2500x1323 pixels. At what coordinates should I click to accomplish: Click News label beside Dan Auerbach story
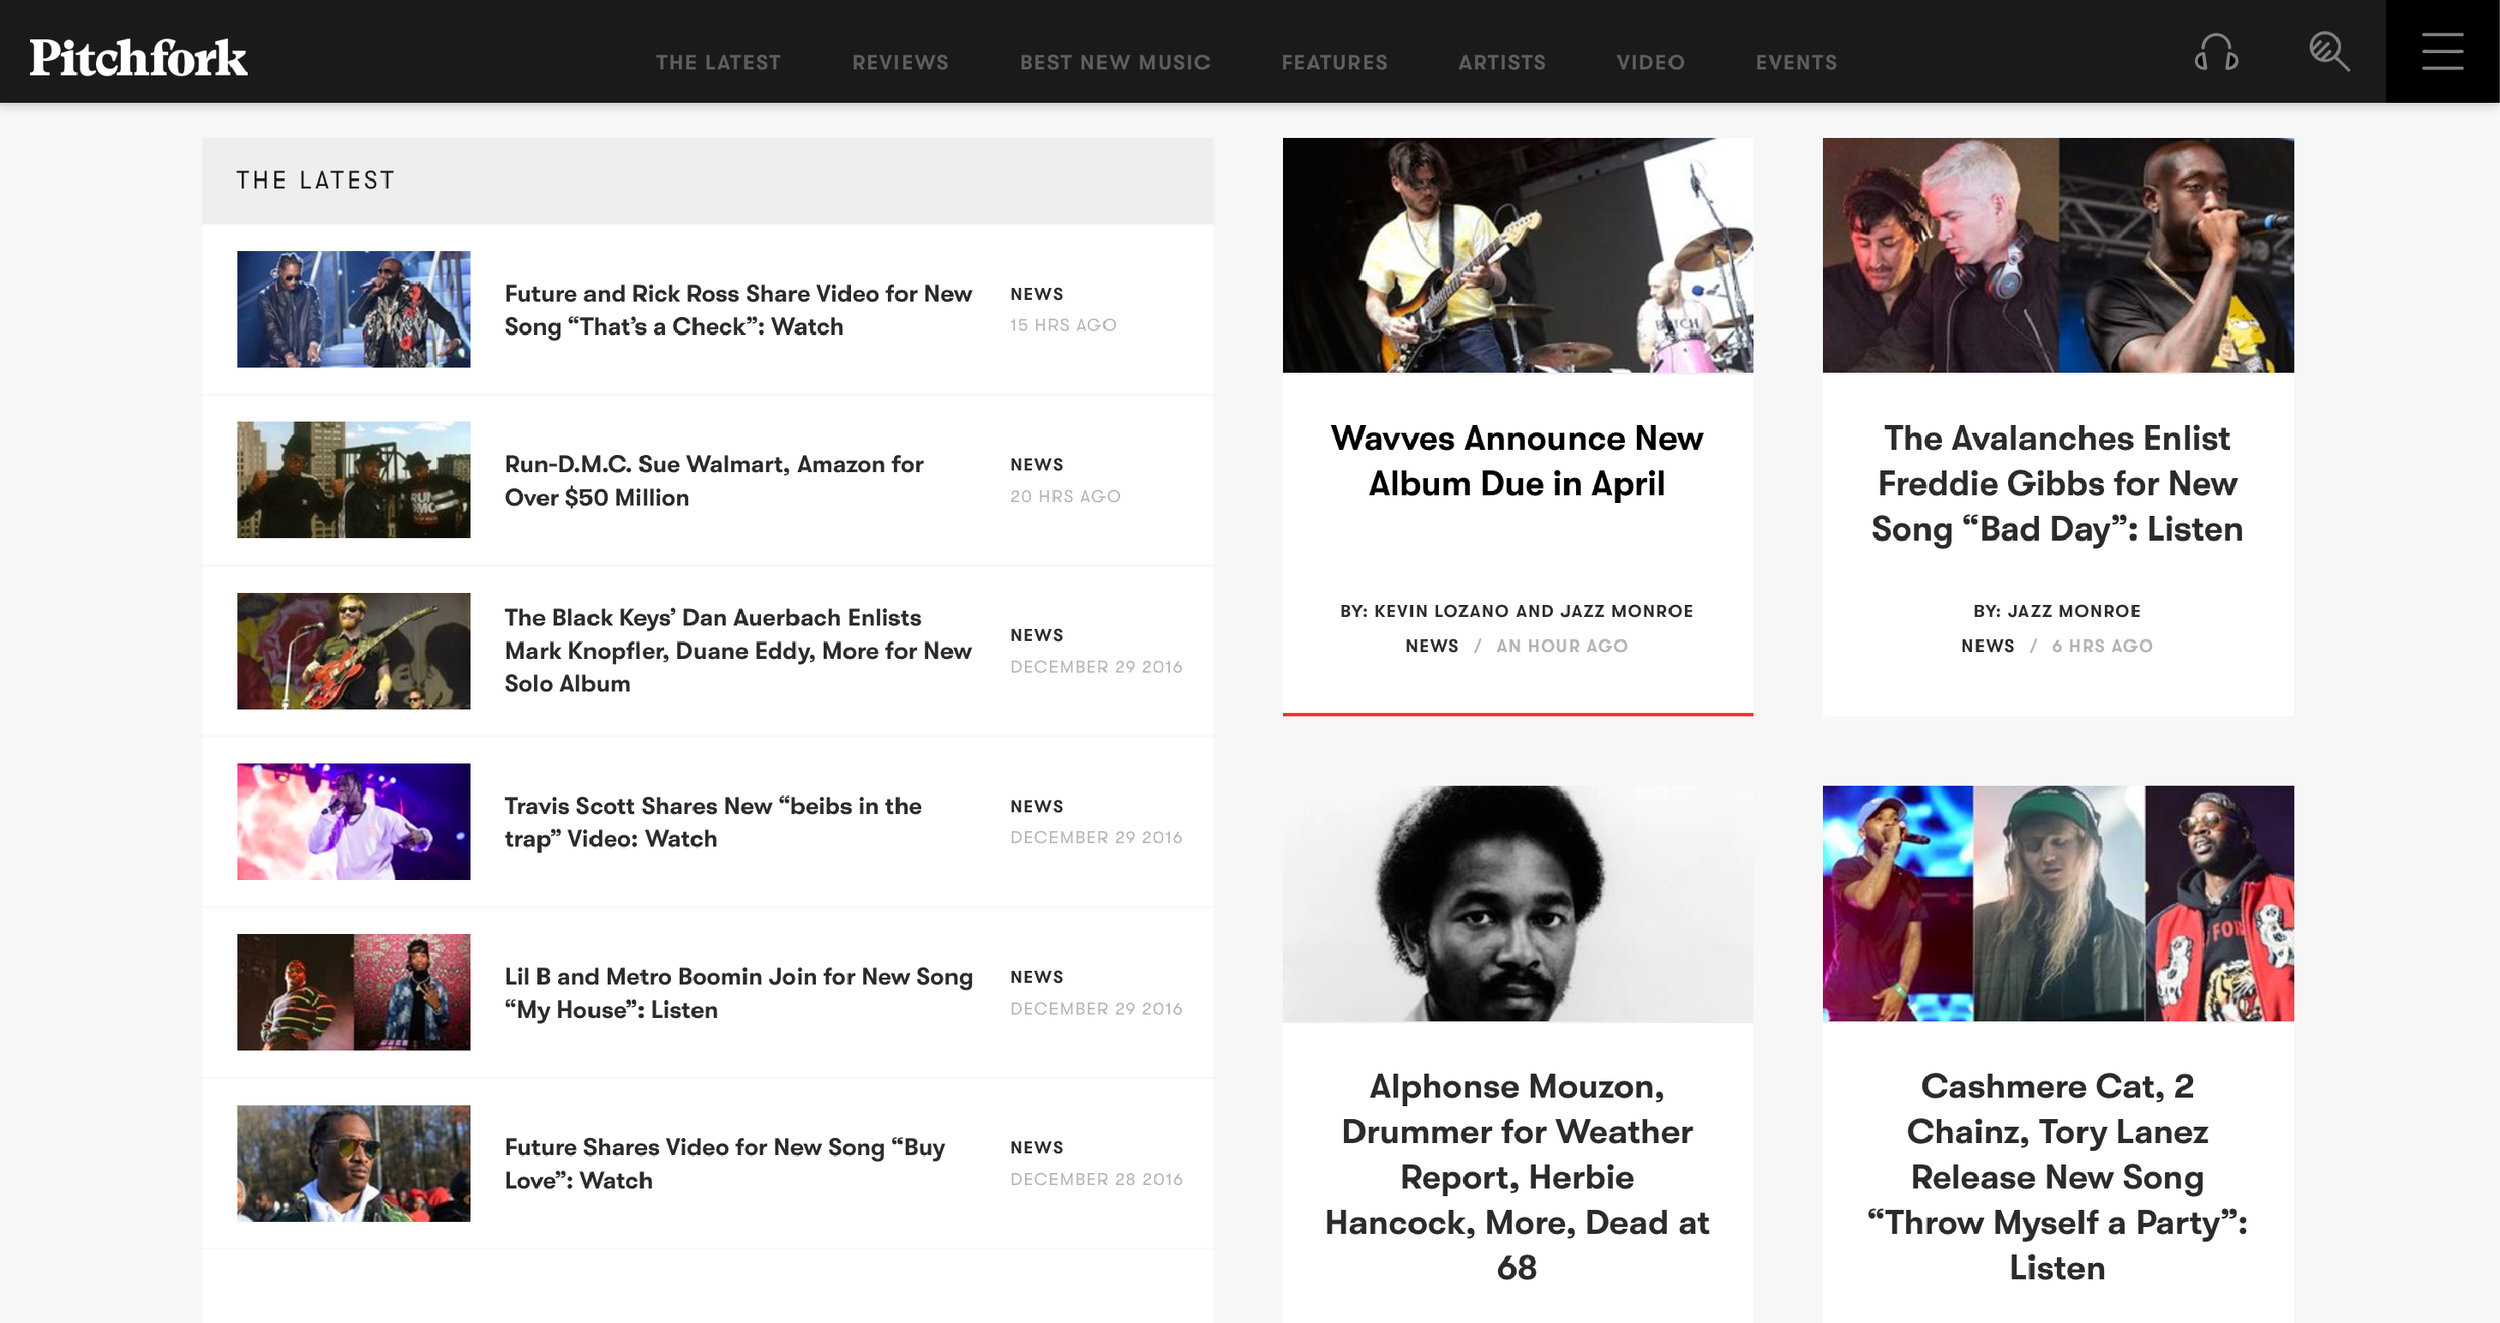1036,636
